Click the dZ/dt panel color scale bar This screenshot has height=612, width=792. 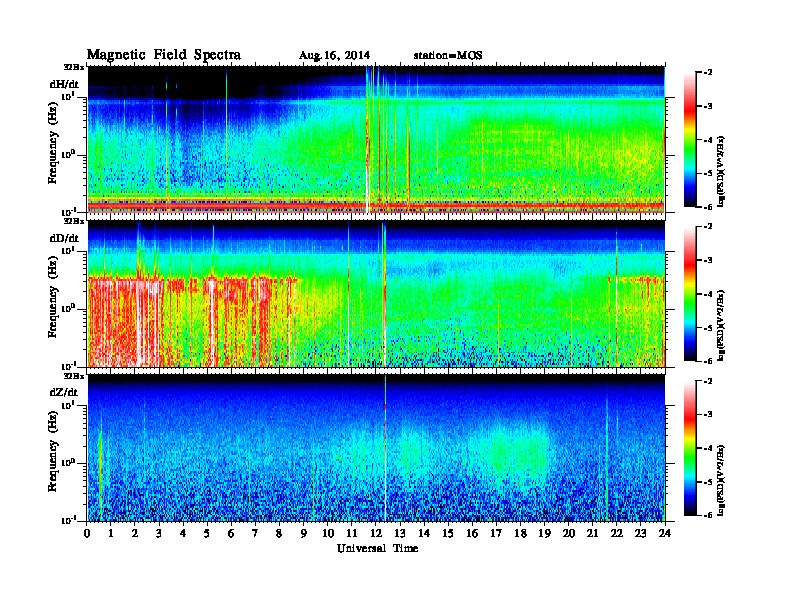pyautogui.click(x=690, y=447)
